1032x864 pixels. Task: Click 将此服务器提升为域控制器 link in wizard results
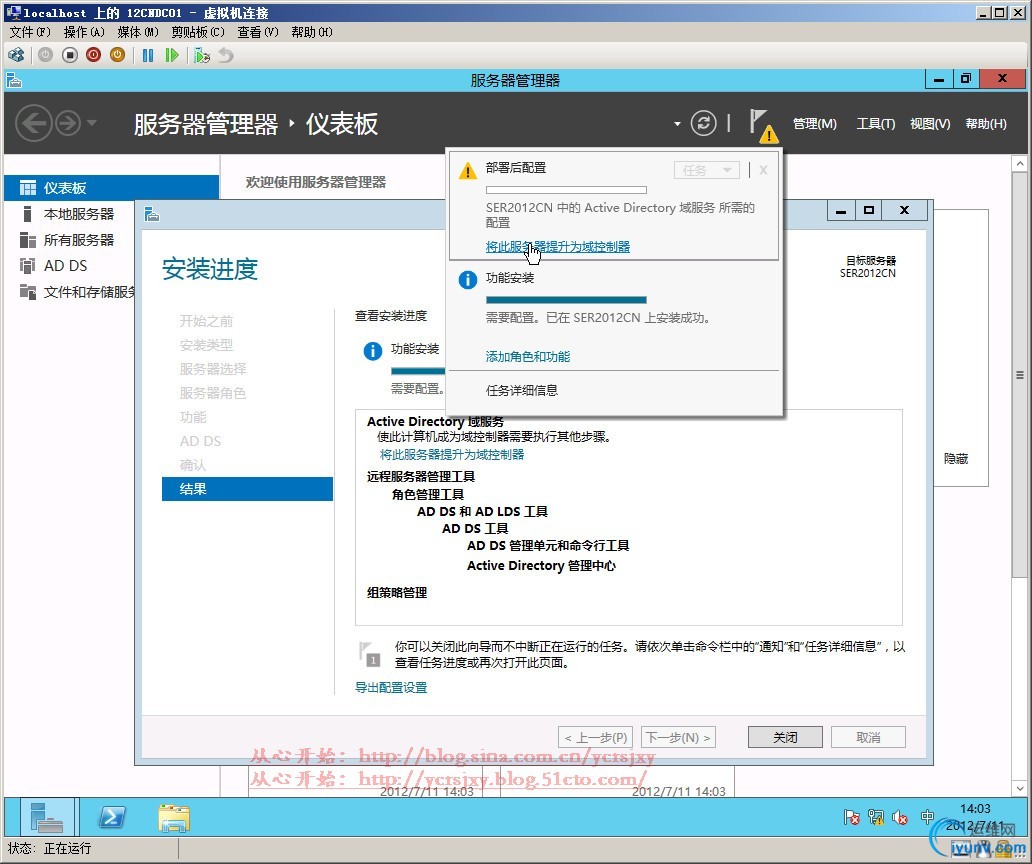tap(452, 455)
